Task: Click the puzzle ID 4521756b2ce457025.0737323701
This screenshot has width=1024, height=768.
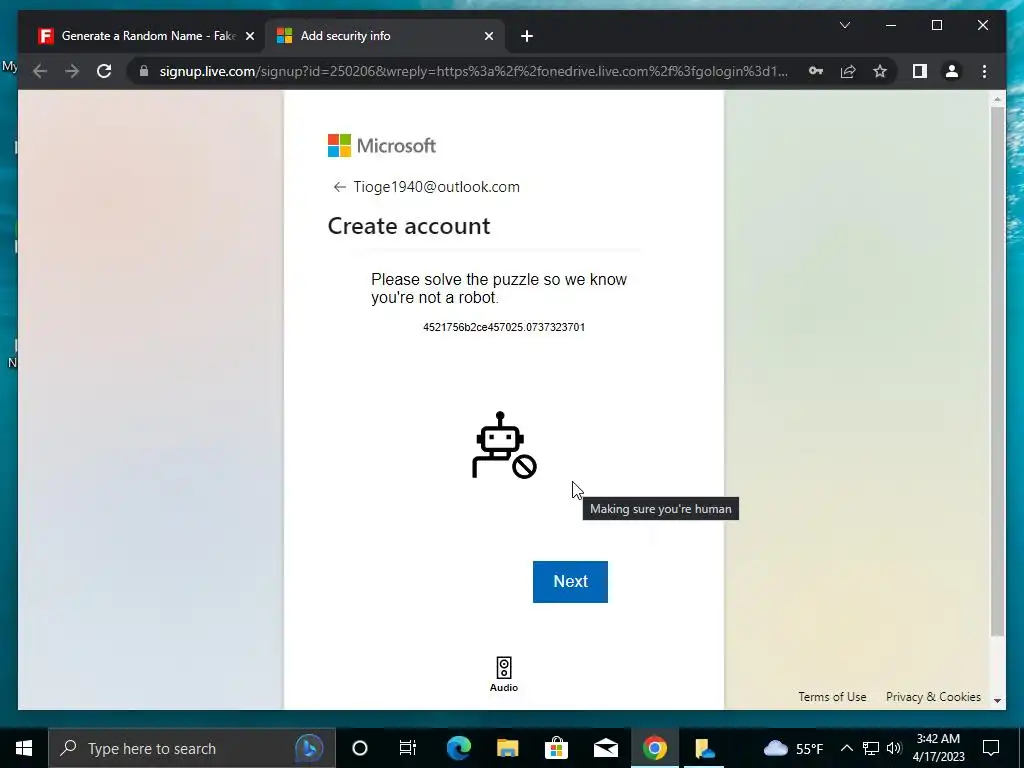Action: click(x=504, y=327)
